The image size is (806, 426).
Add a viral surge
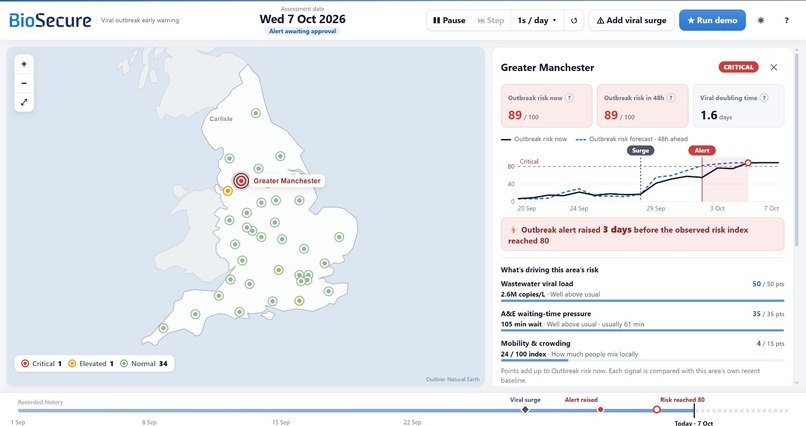(x=631, y=21)
